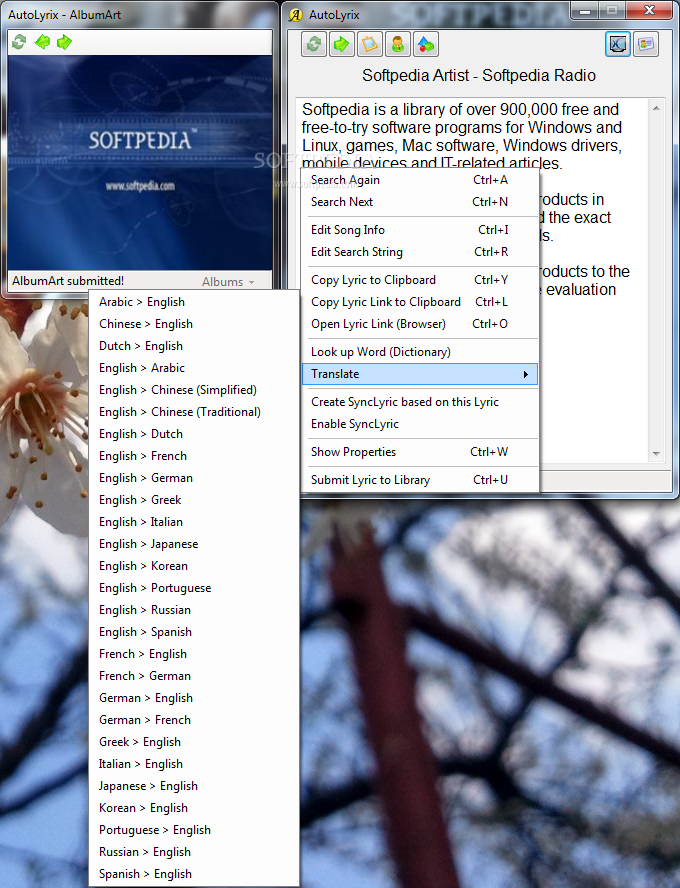Pick English > Italian translation

click(194, 522)
